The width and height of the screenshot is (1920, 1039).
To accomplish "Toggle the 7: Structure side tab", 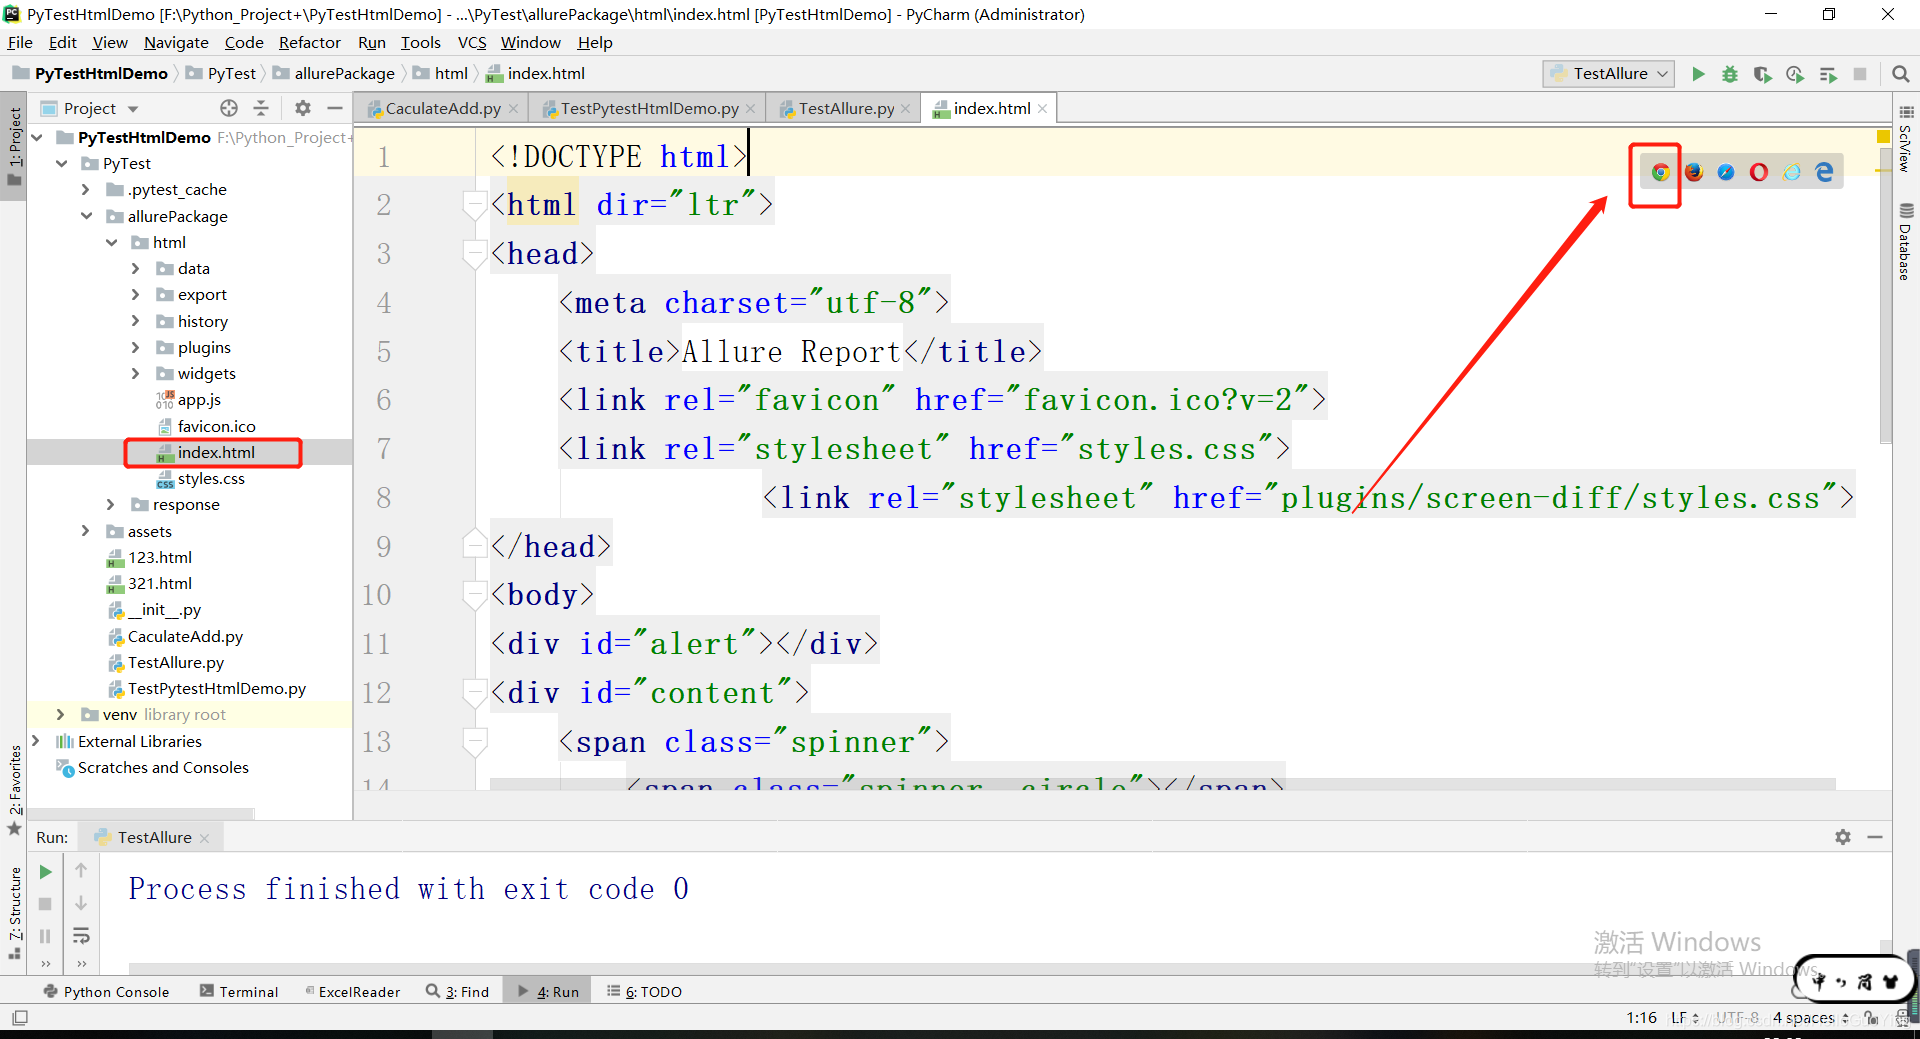I will pyautogui.click(x=14, y=912).
